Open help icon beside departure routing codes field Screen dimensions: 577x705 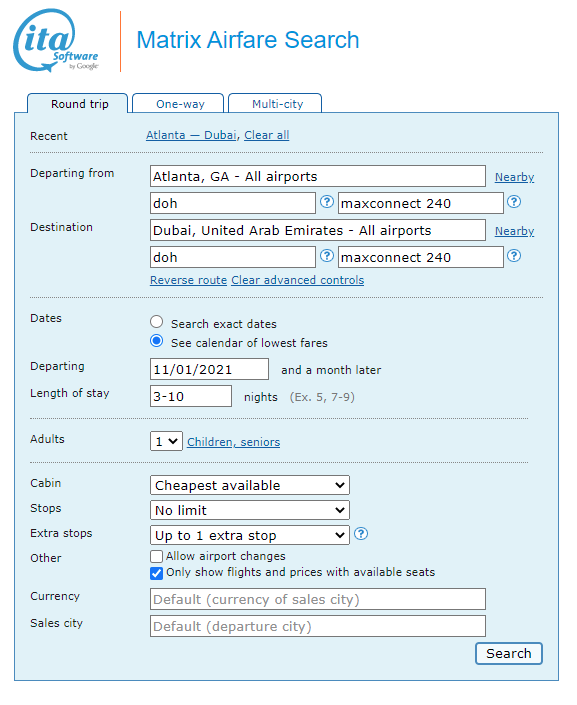pos(327,202)
